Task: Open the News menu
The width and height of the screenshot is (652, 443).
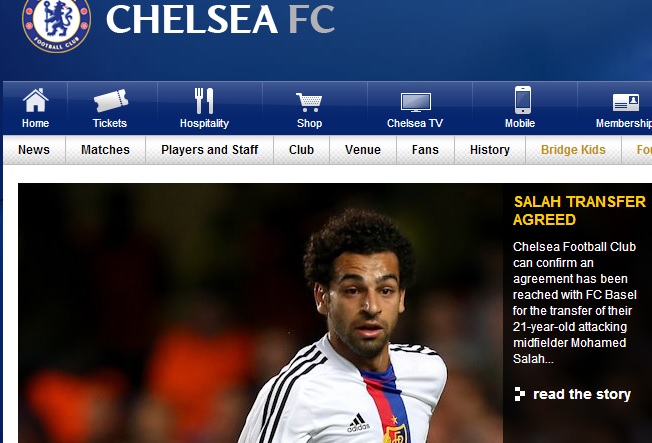Action: pyautogui.click(x=34, y=150)
